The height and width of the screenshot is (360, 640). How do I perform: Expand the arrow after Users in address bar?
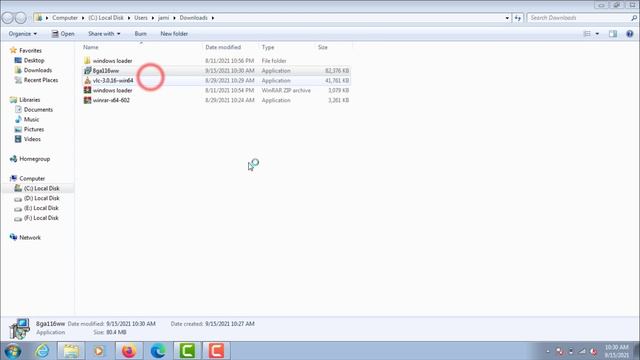pyautogui.click(x=153, y=18)
